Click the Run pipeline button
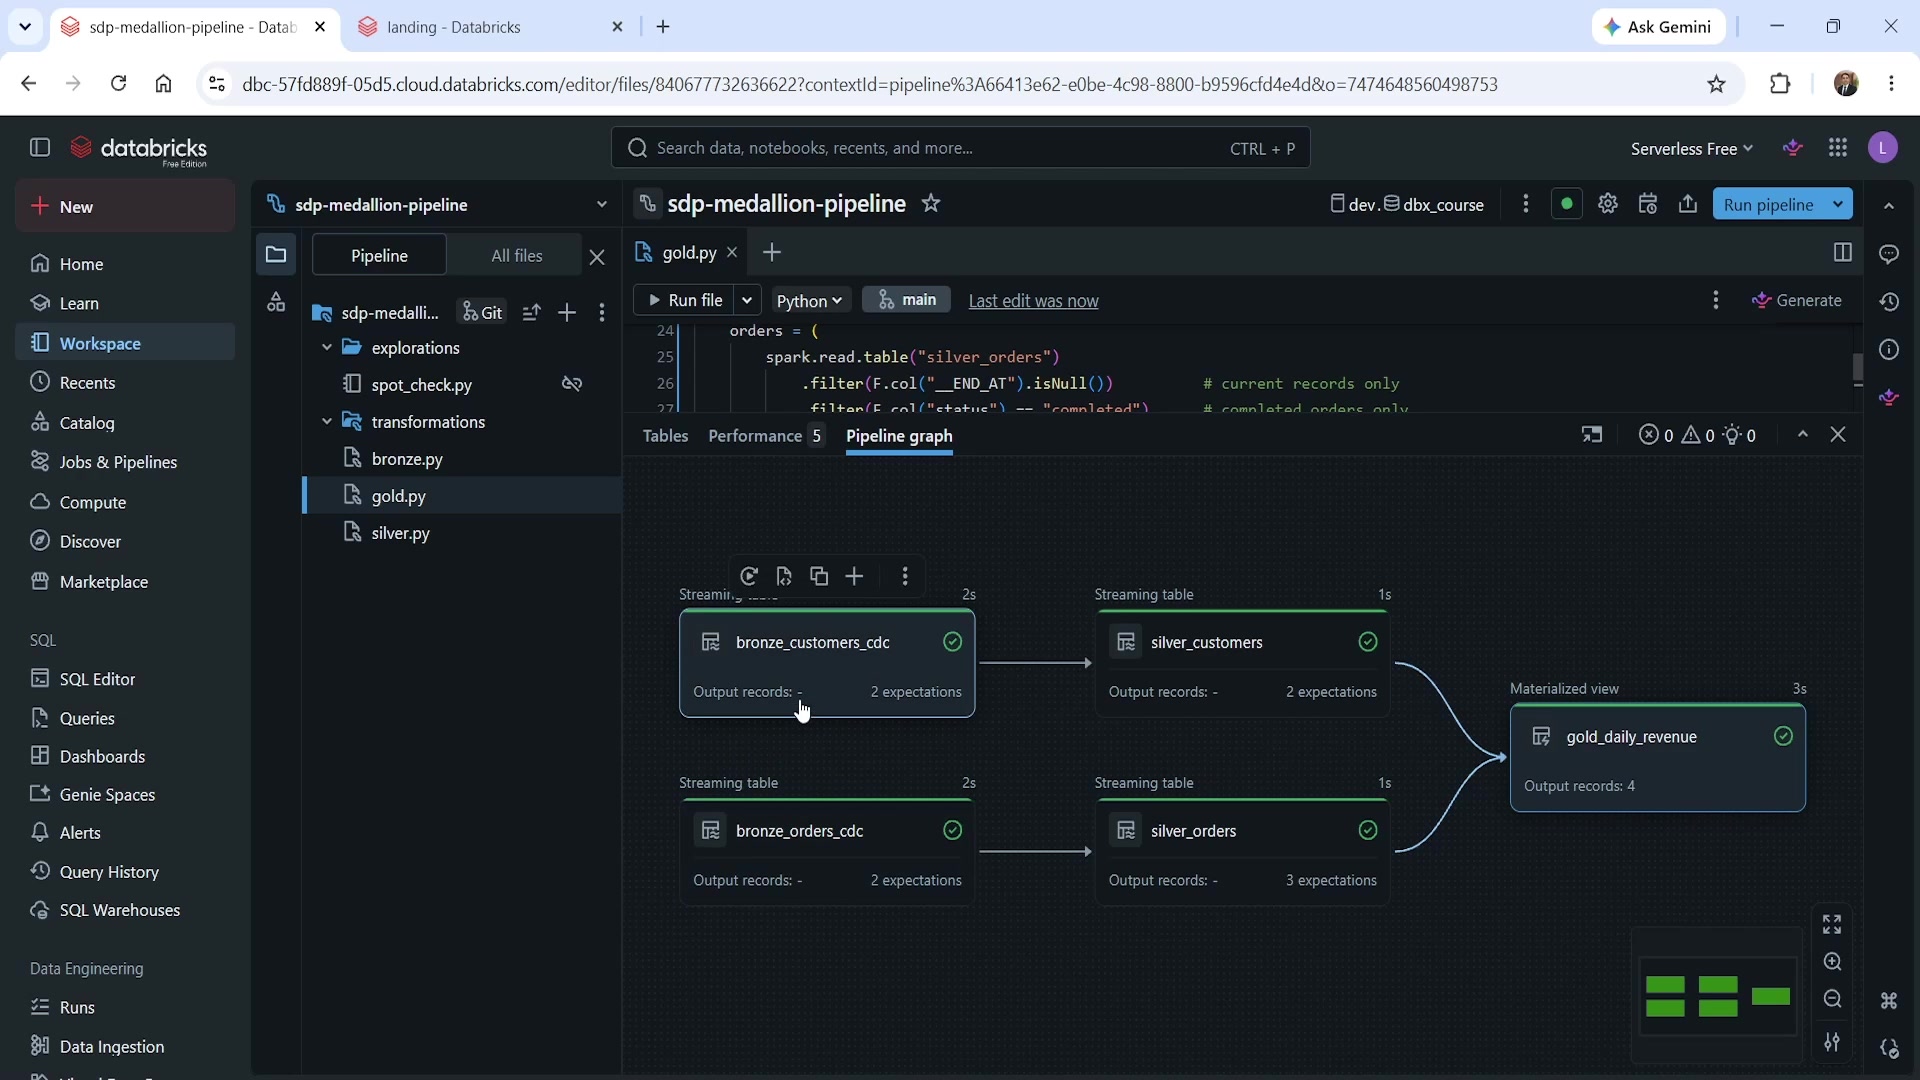 click(1768, 204)
